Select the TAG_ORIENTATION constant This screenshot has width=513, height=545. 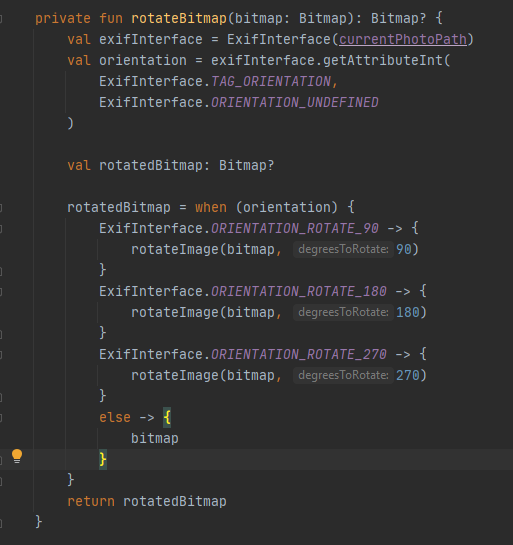[x=271, y=82]
